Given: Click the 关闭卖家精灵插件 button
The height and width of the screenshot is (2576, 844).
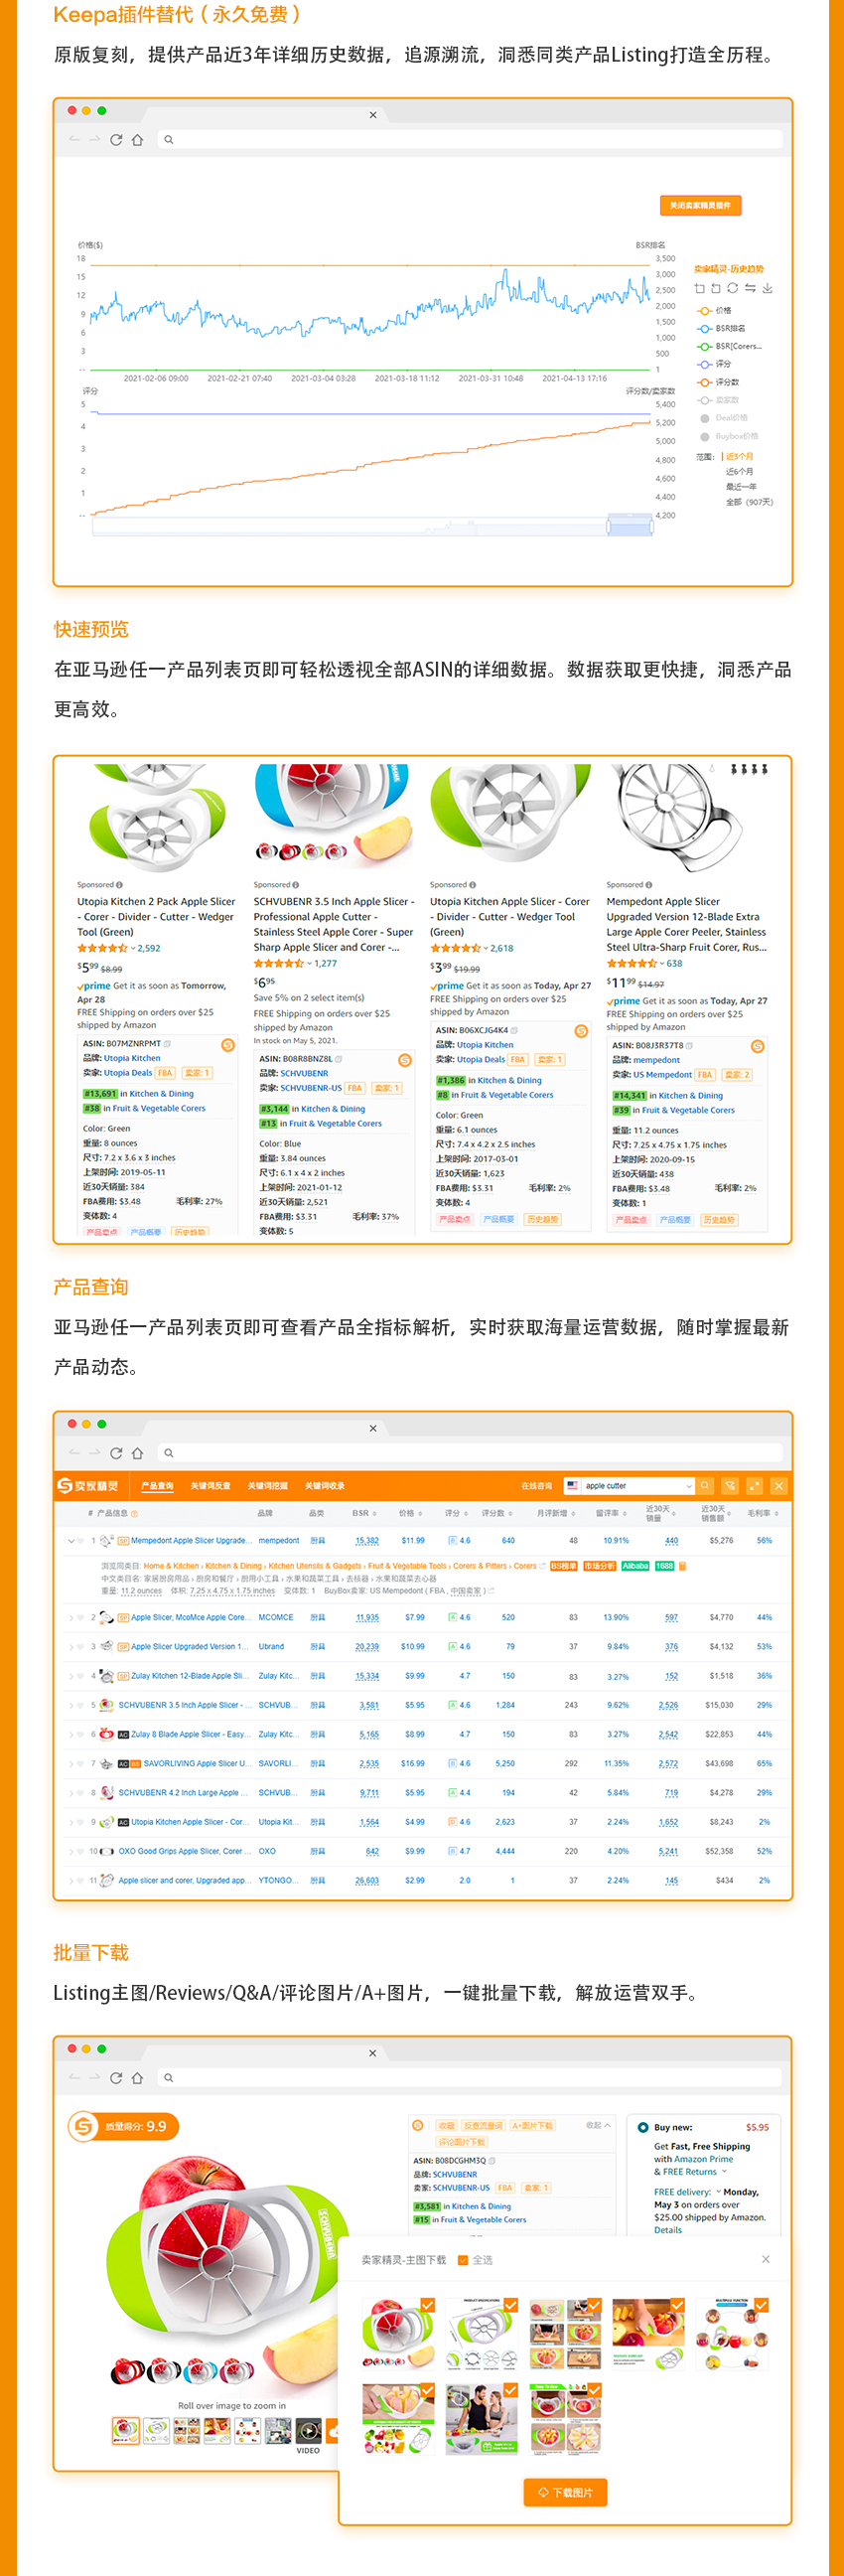Looking at the screenshot, I should click(x=700, y=205).
